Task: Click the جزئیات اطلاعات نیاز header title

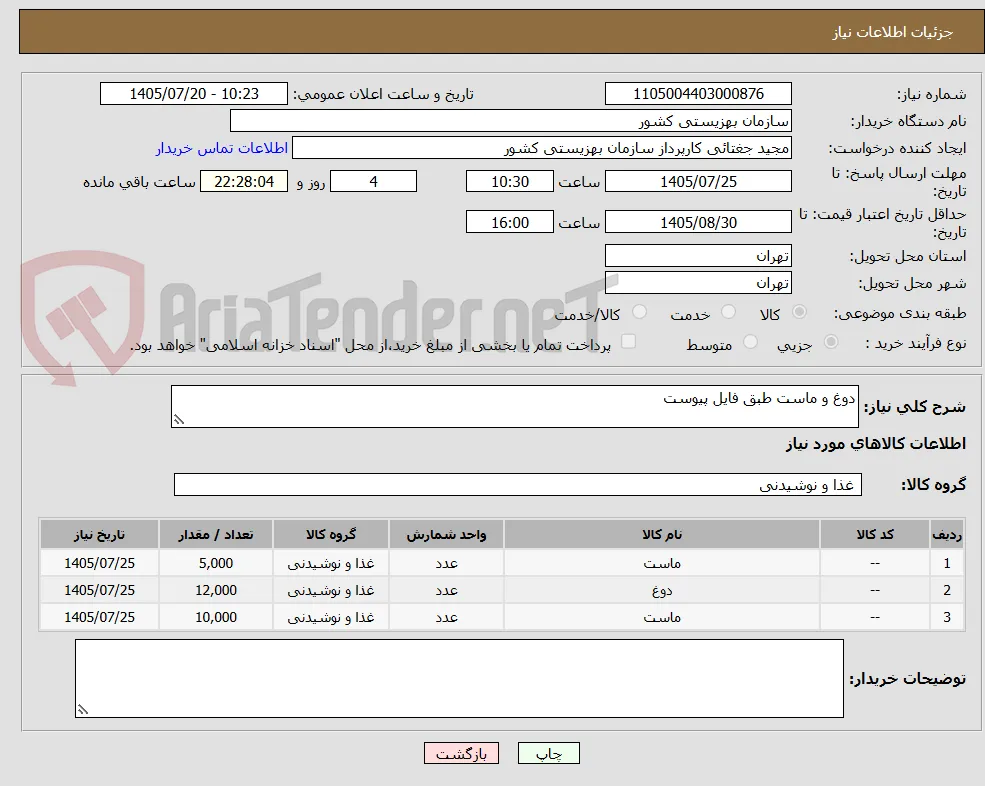Action: tap(892, 32)
